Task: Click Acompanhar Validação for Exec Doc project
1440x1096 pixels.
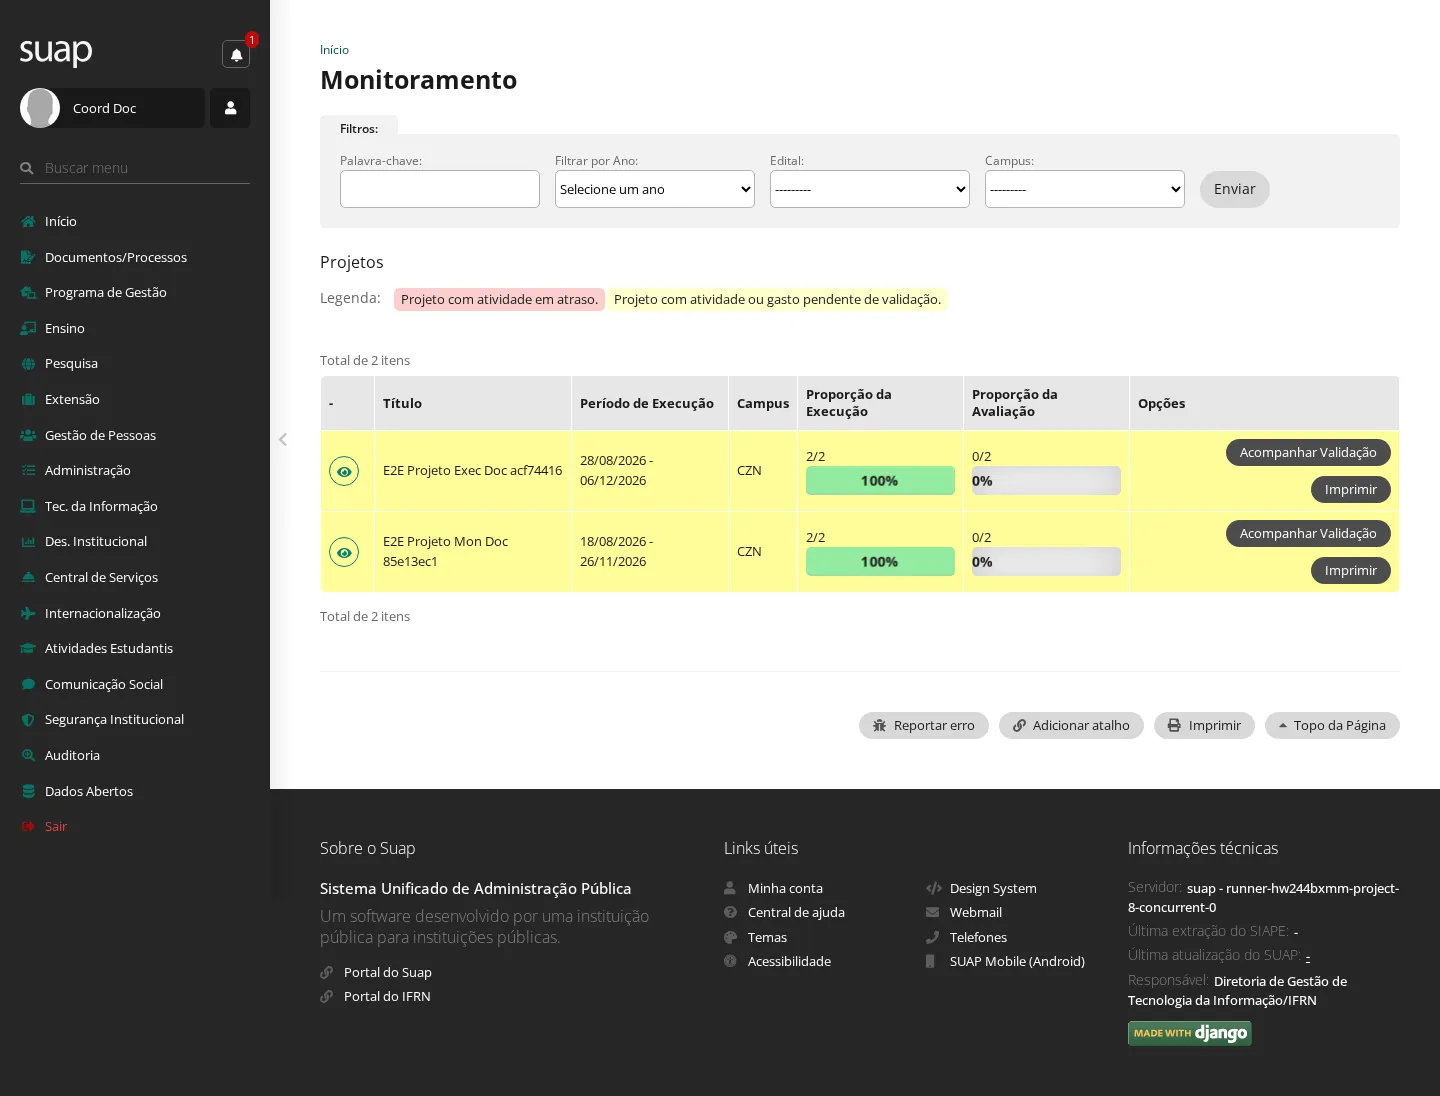Action: (1308, 452)
